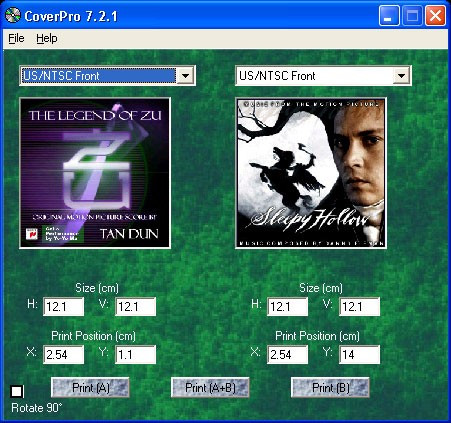Click the CoverPro disc icon in title bar
The height and width of the screenshot is (423, 451).
pos(13,15)
